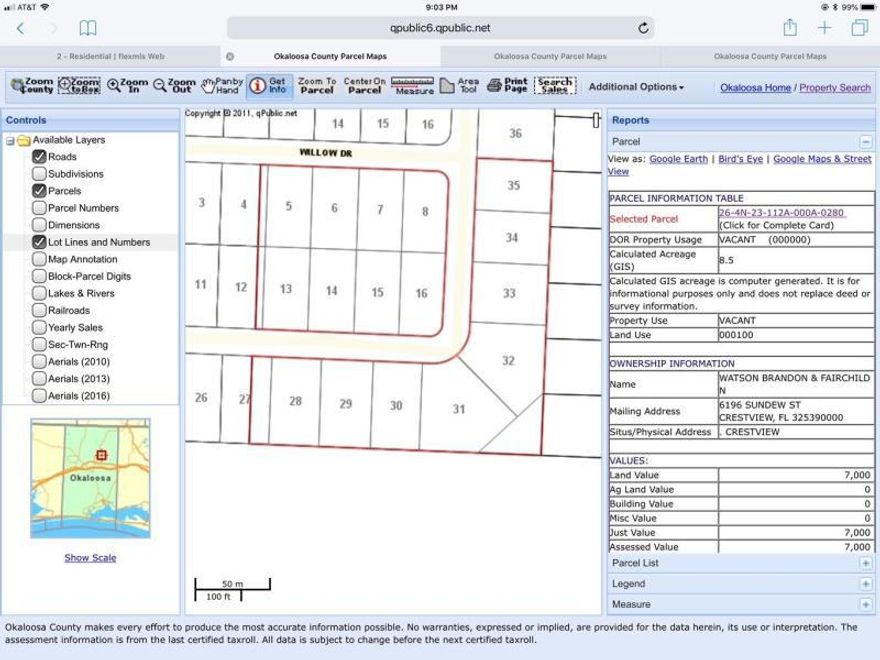This screenshot has width=880, height=660.
Task: Toggle the Roads layer checkbox
Action: point(38,157)
